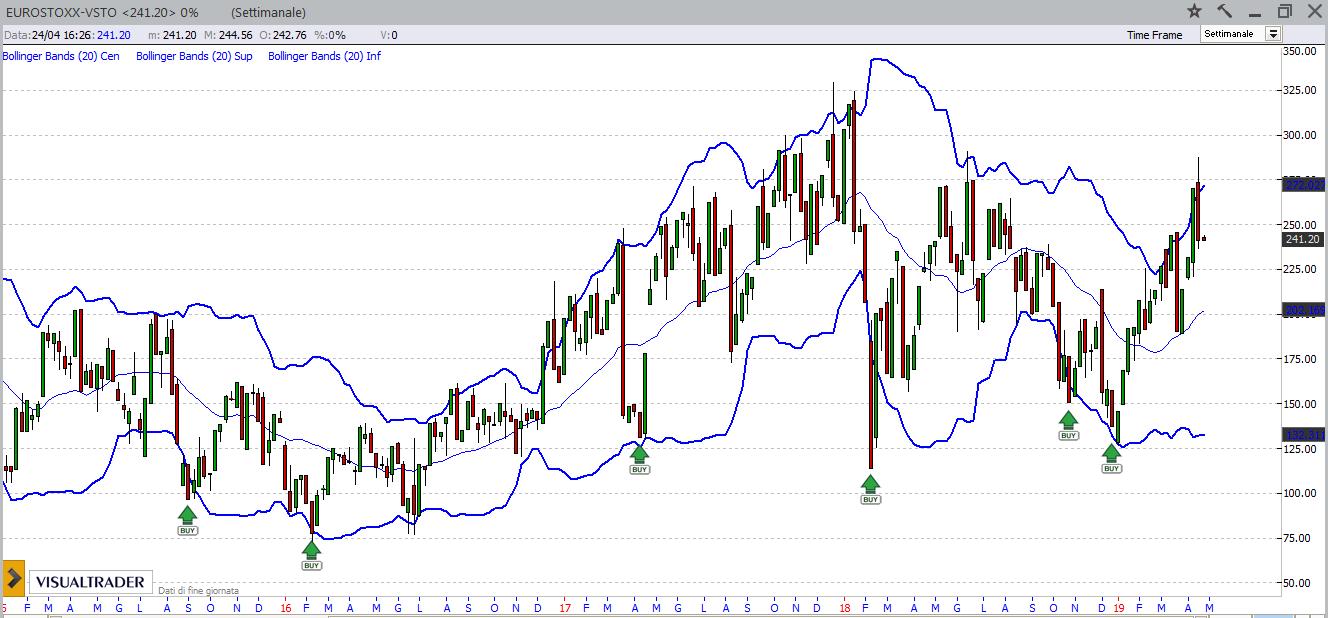Click the orange chevron panel expander

pyautogui.click(x=14, y=577)
